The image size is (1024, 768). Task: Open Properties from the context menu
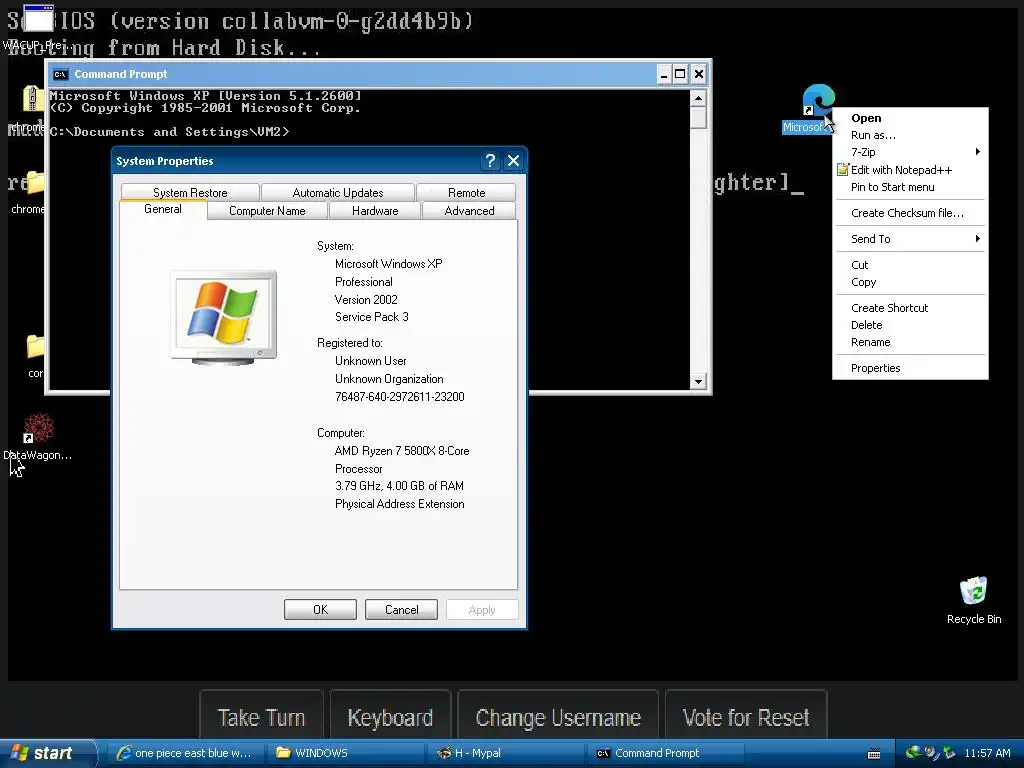[910, 368]
